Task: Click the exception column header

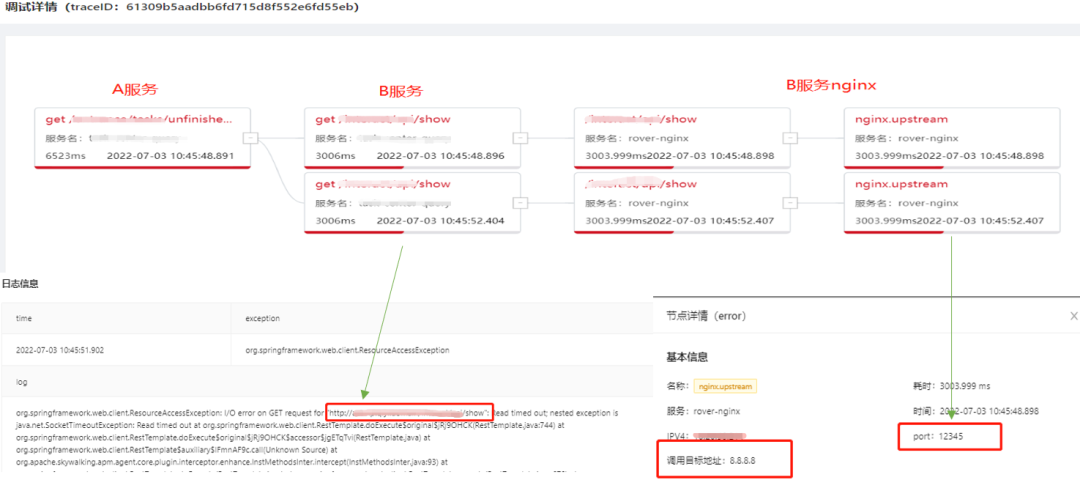Action: point(262,319)
